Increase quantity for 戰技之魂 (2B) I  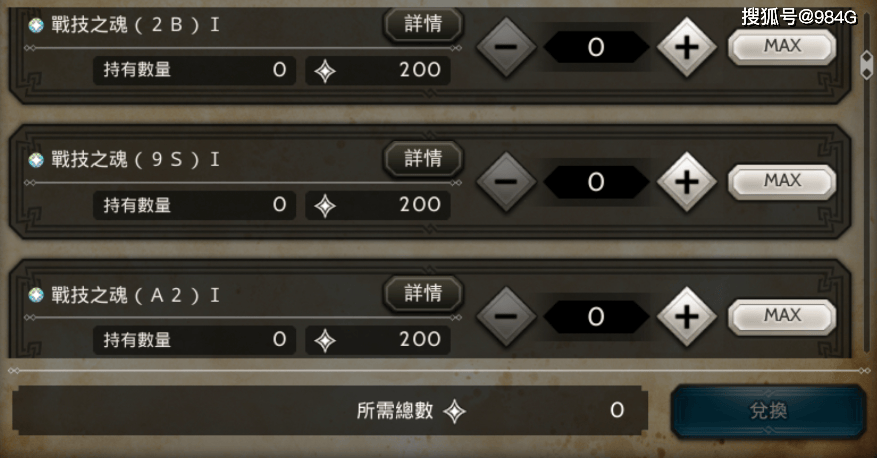[x=687, y=47]
